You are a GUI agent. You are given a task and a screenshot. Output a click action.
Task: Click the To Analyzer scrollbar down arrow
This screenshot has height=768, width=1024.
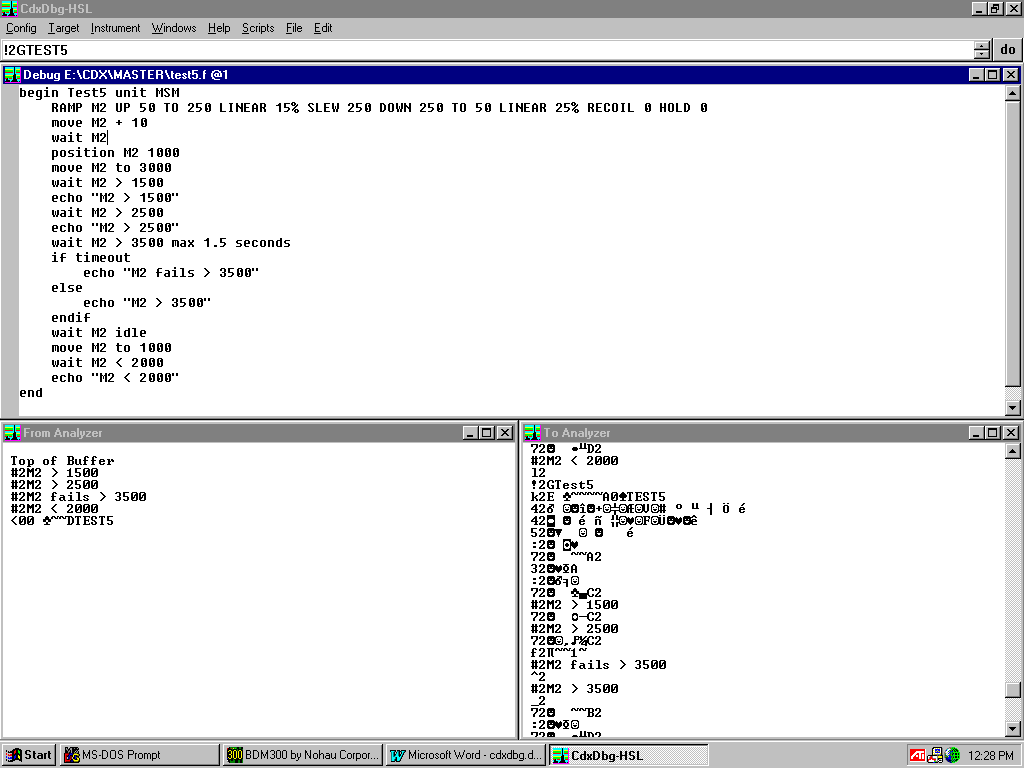pos(1012,729)
